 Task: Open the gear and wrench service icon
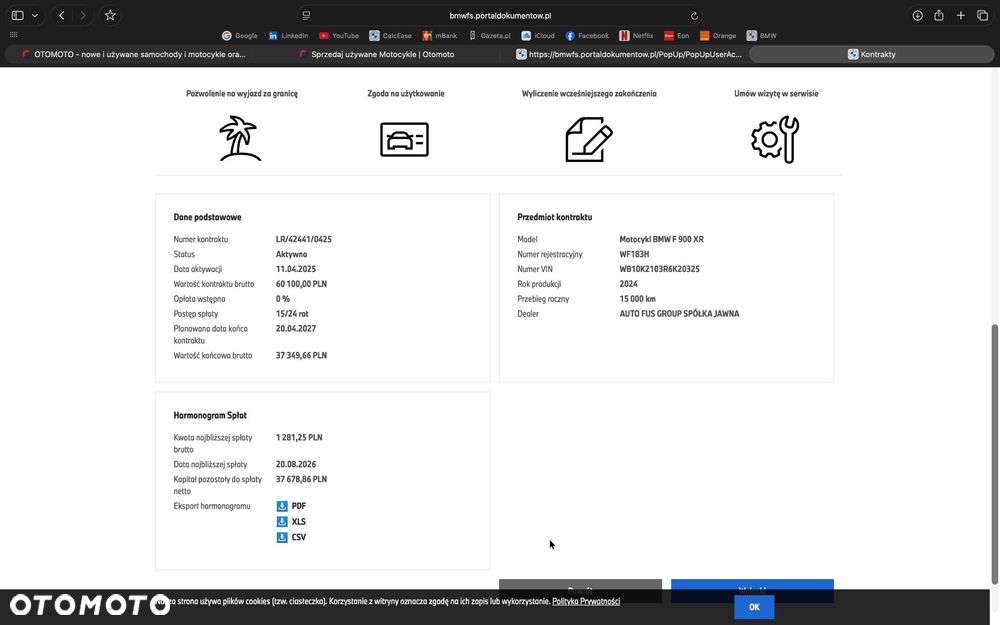(775, 140)
